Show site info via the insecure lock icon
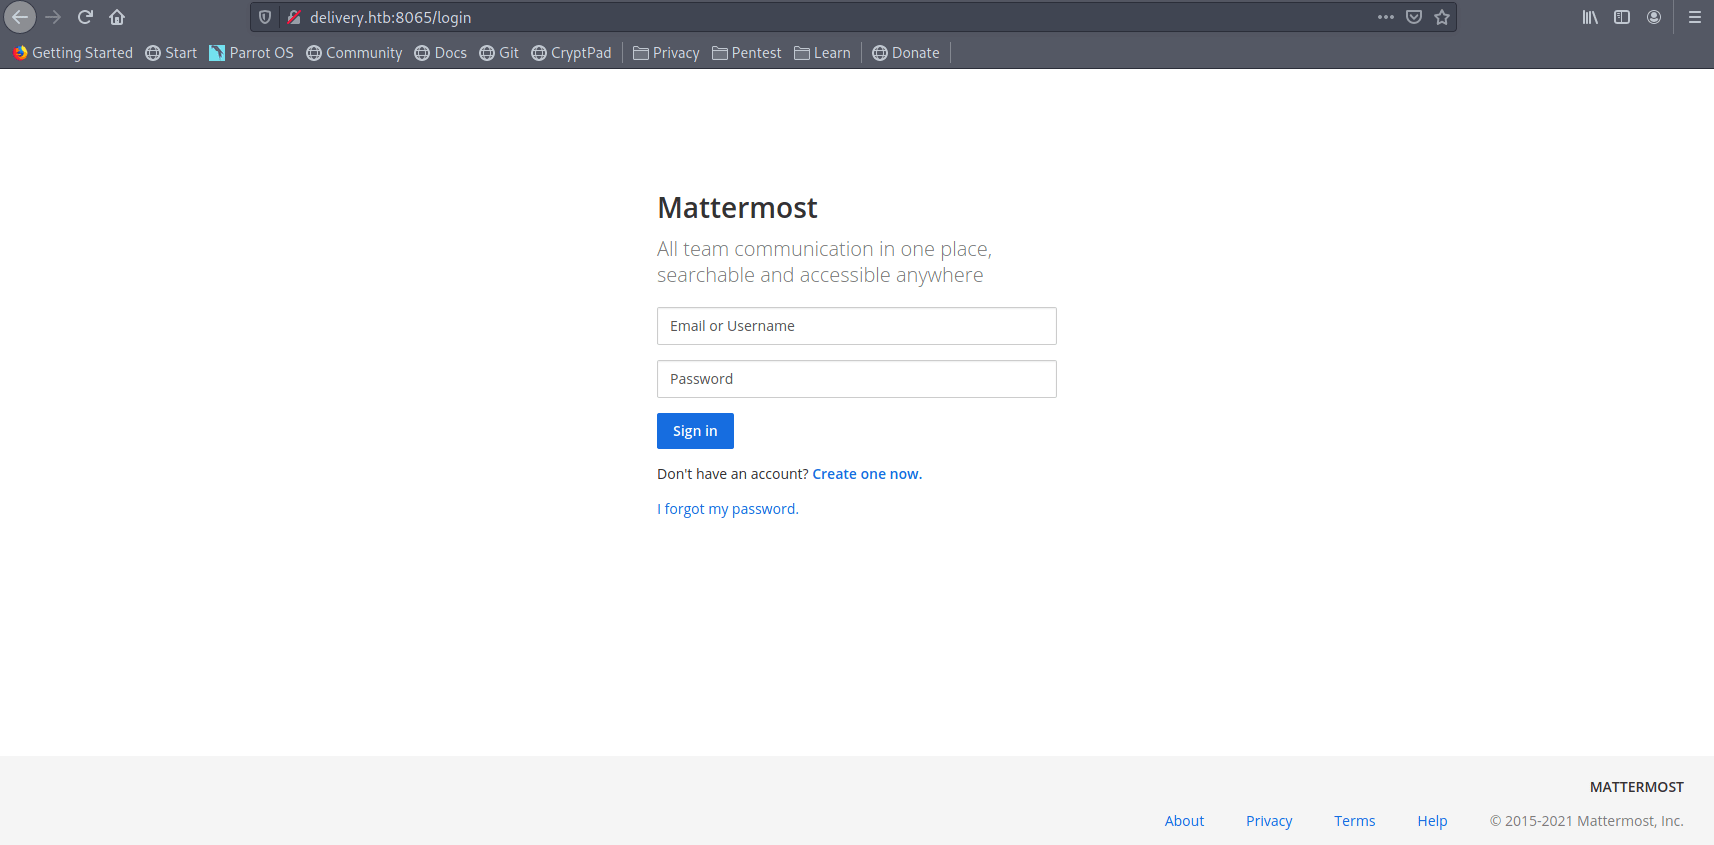 293,17
